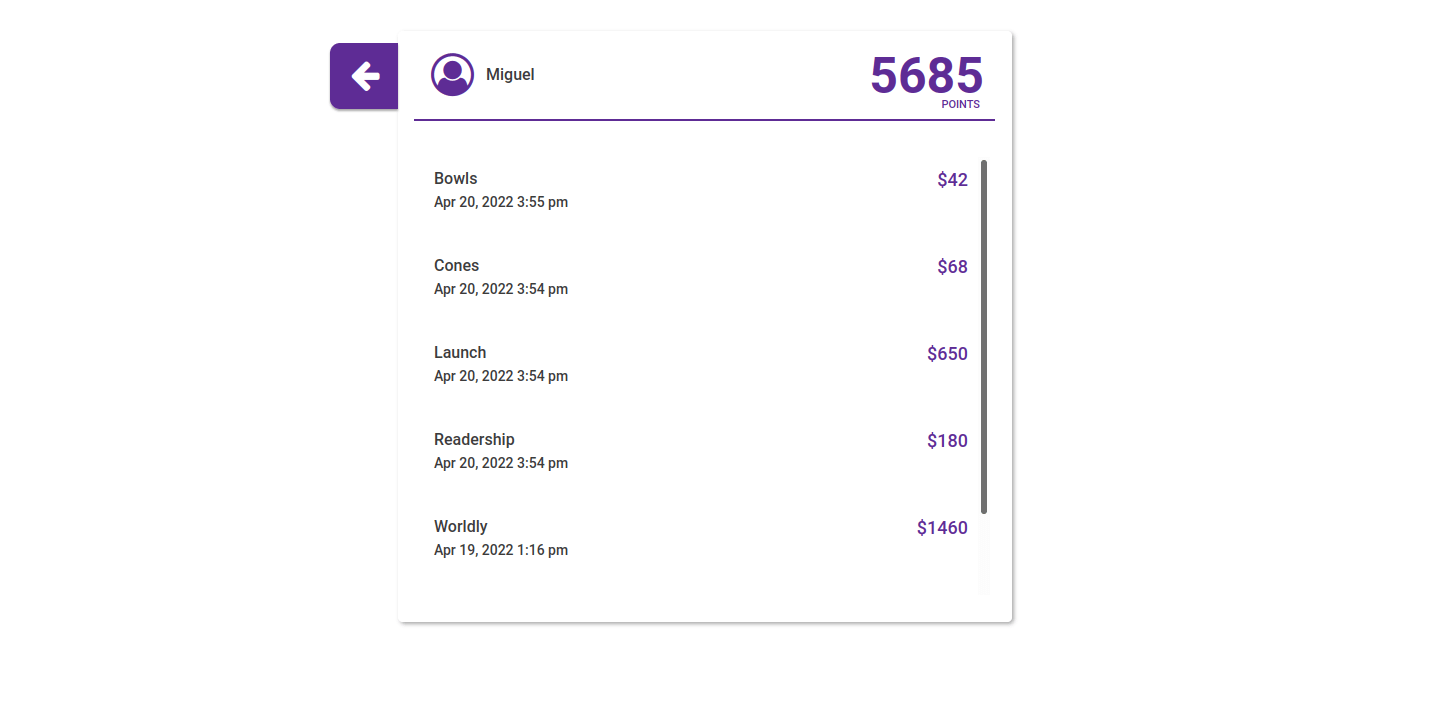Screen dimensions: 1444x719
Task: Click the $42 amount for Bowls
Action: (x=952, y=180)
